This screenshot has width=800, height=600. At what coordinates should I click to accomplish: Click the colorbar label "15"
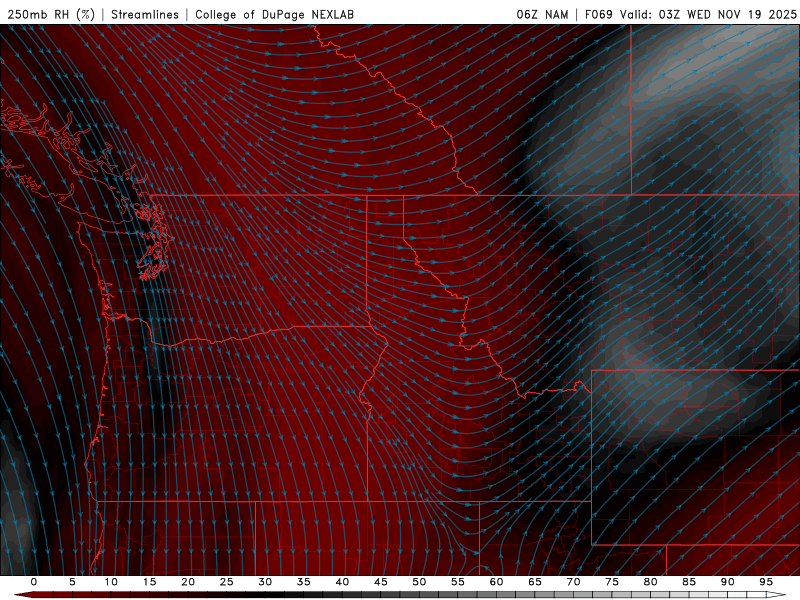pyautogui.click(x=149, y=582)
